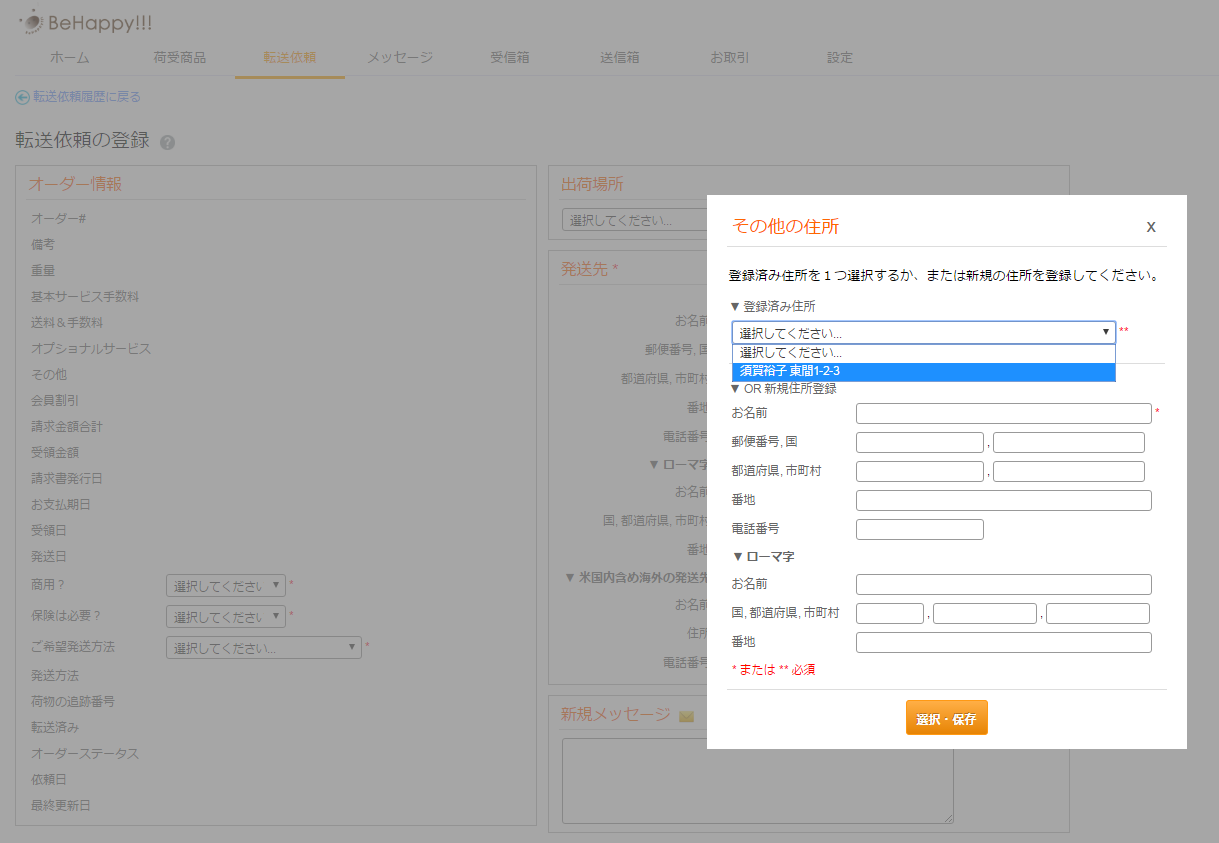Click the BeHappy!!! logo icon
This screenshot has height=843, width=1219.
pyautogui.click(x=31, y=21)
